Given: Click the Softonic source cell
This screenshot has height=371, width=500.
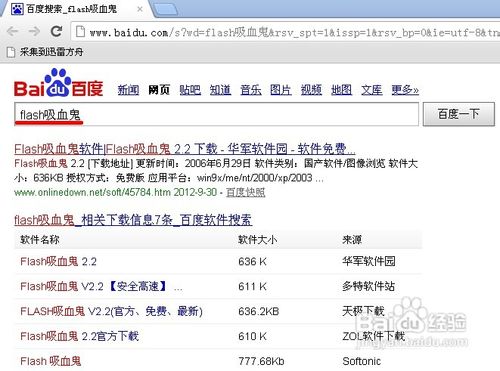Looking at the screenshot, I should point(362,361).
